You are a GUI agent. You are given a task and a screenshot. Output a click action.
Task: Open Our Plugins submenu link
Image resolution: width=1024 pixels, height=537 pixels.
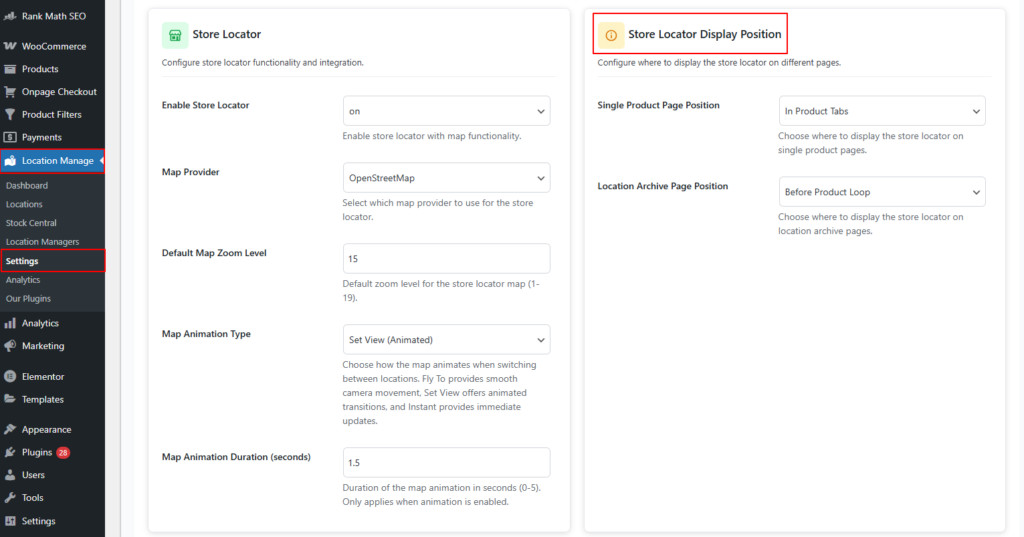coord(28,299)
